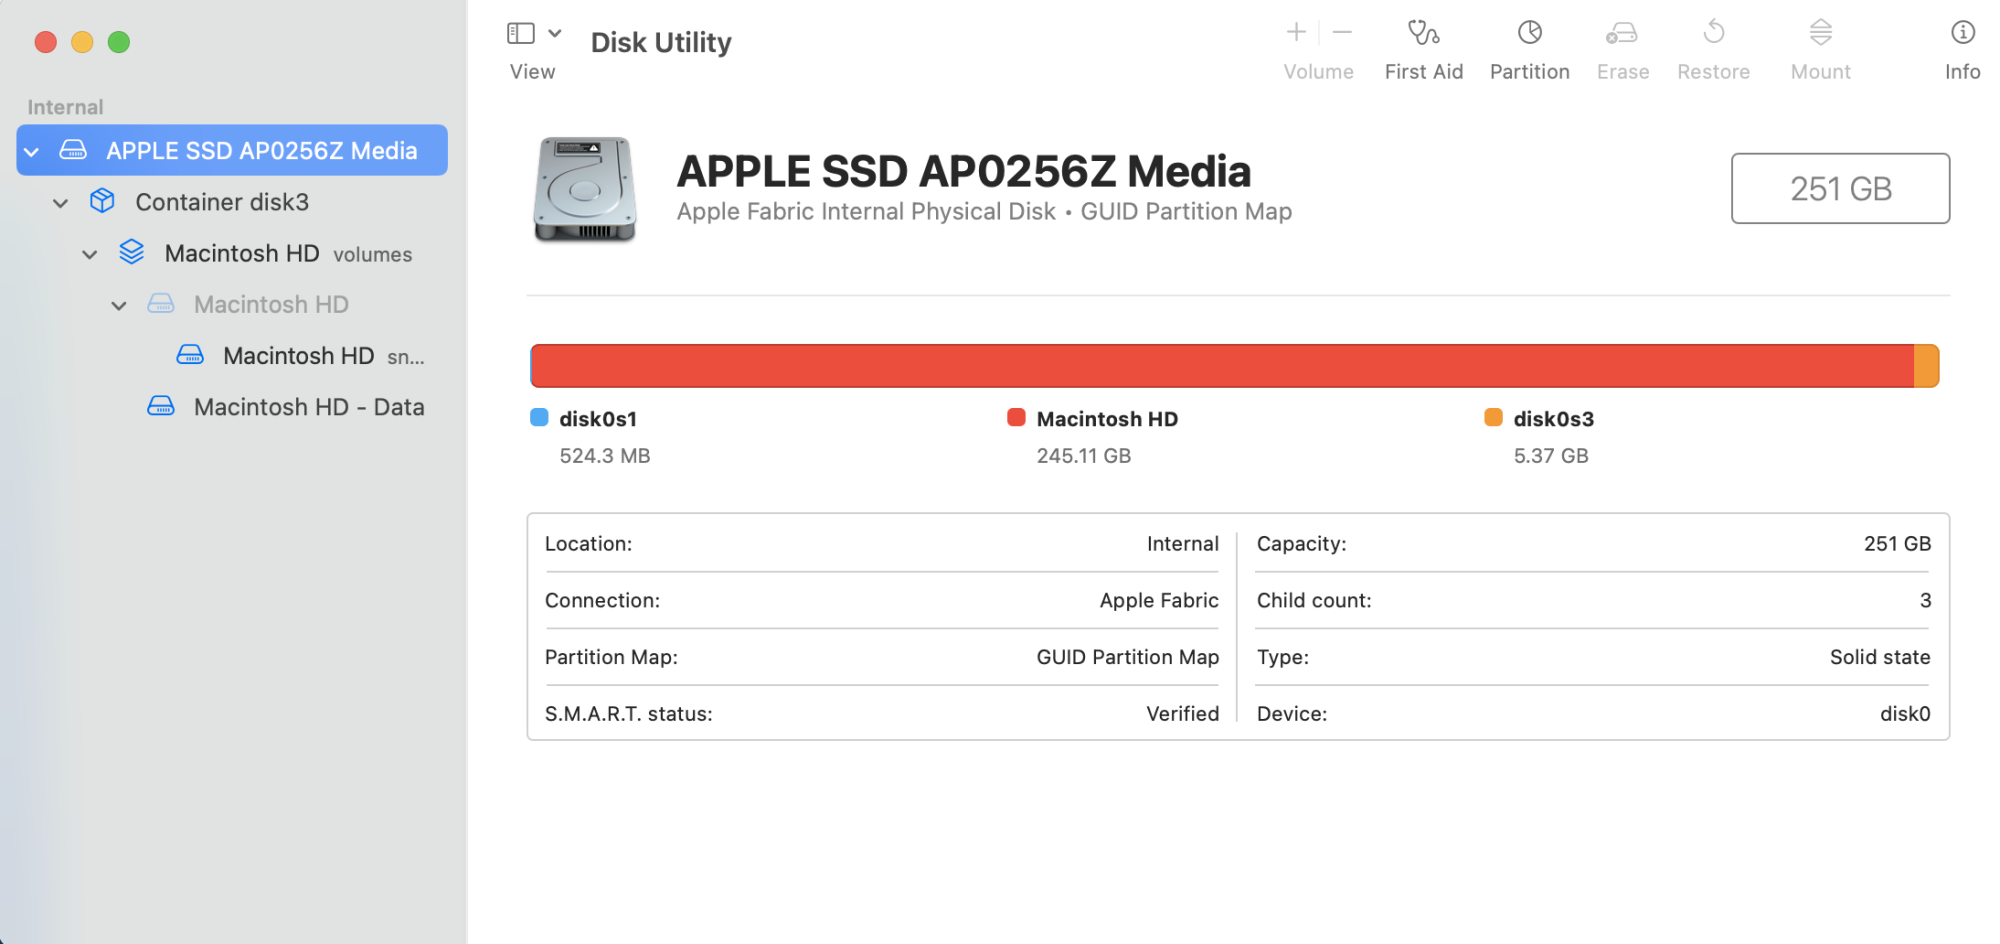Click the Restore arrow icon
Image resolution: width=2000 pixels, height=944 pixels.
click(x=1713, y=33)
